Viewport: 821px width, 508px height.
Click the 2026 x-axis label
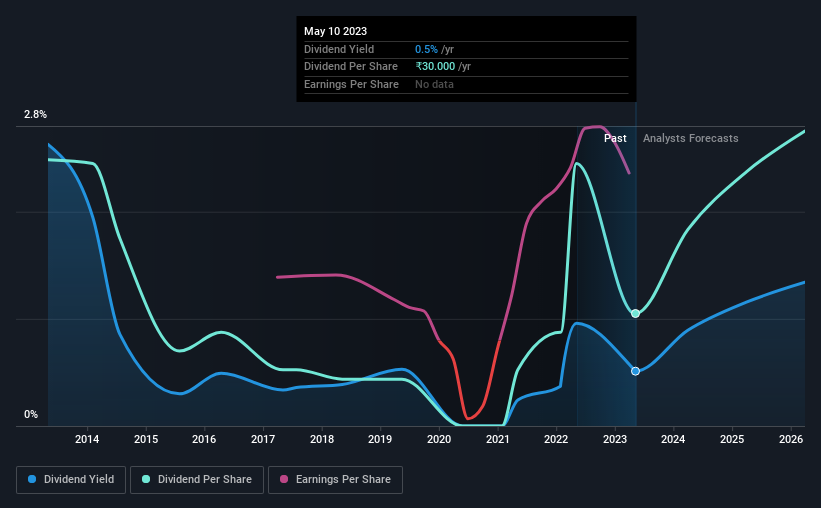(x=791, y=439)
